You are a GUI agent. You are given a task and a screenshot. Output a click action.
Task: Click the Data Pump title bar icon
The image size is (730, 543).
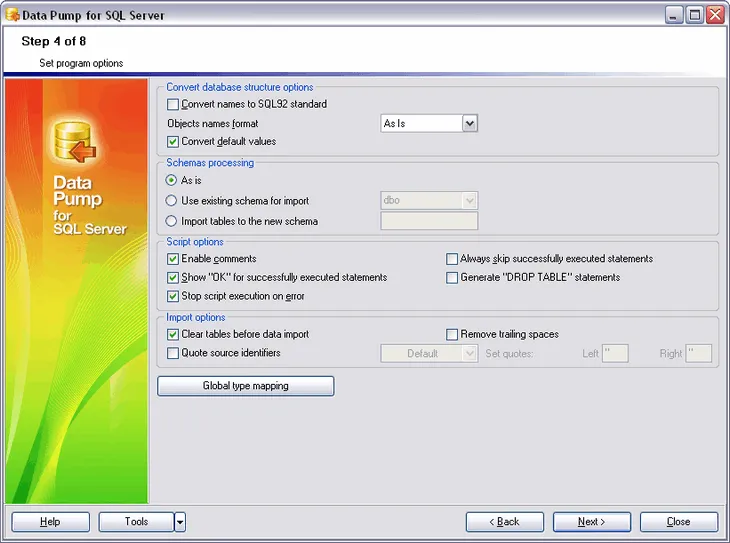coord(12,15)
